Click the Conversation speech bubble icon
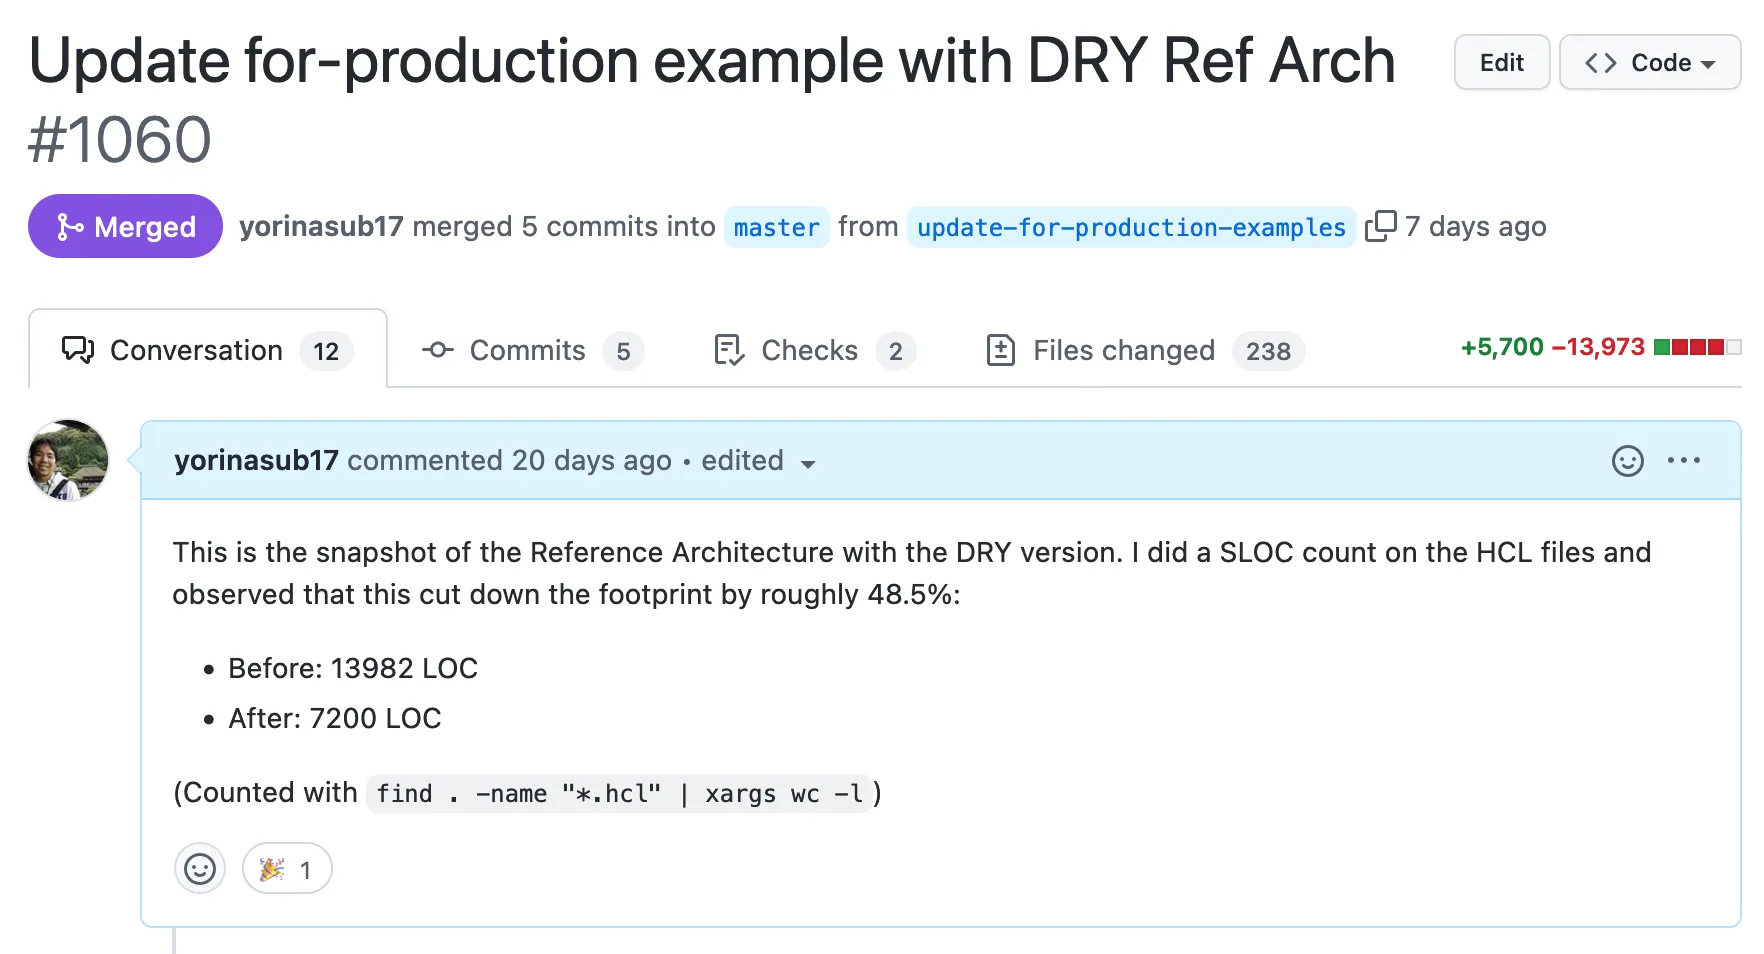1764x954 pixels. [78, 350]
